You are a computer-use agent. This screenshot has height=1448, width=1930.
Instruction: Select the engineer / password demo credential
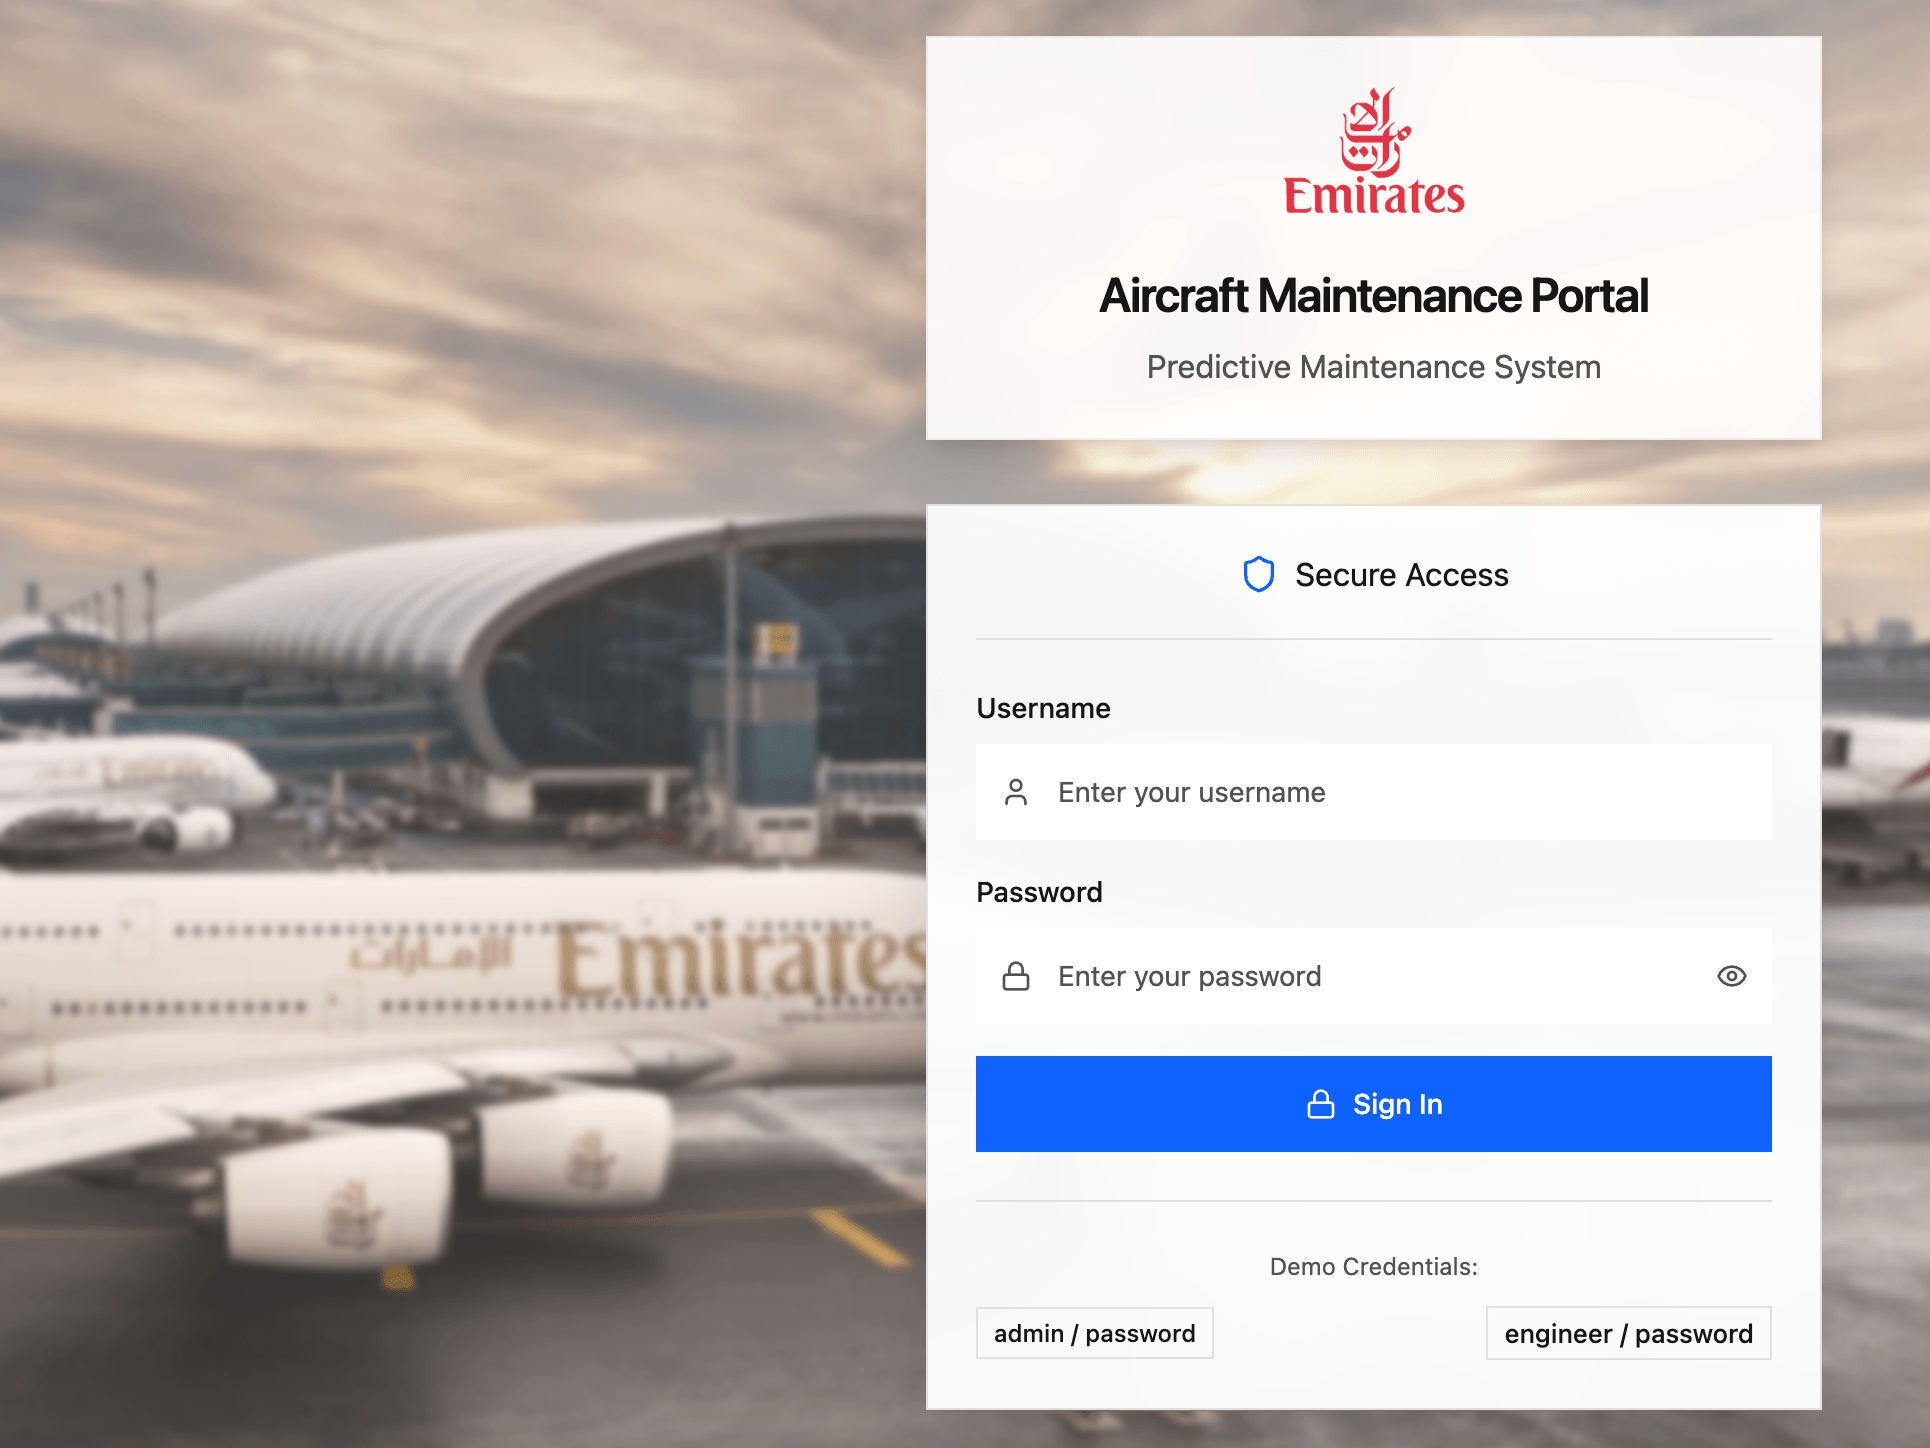tap(1629, 1333)
